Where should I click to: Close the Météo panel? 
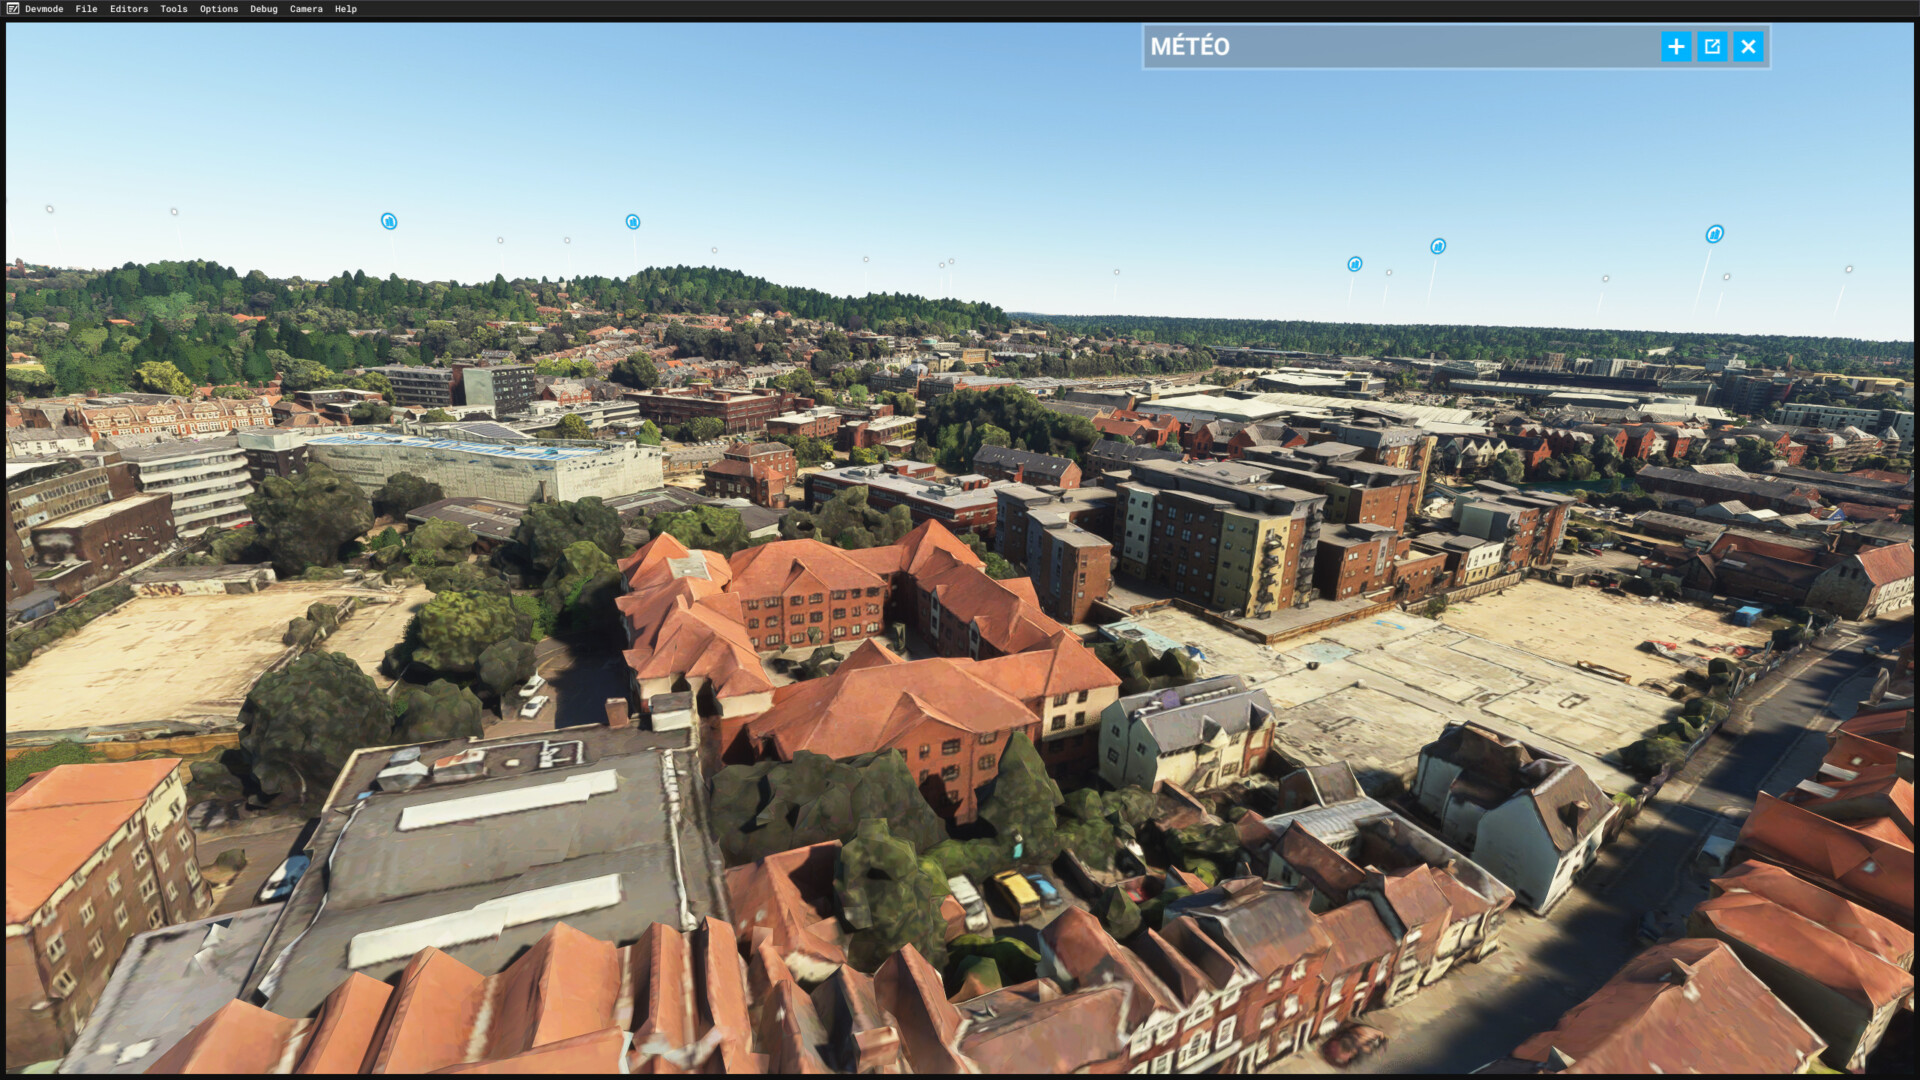1748,47
